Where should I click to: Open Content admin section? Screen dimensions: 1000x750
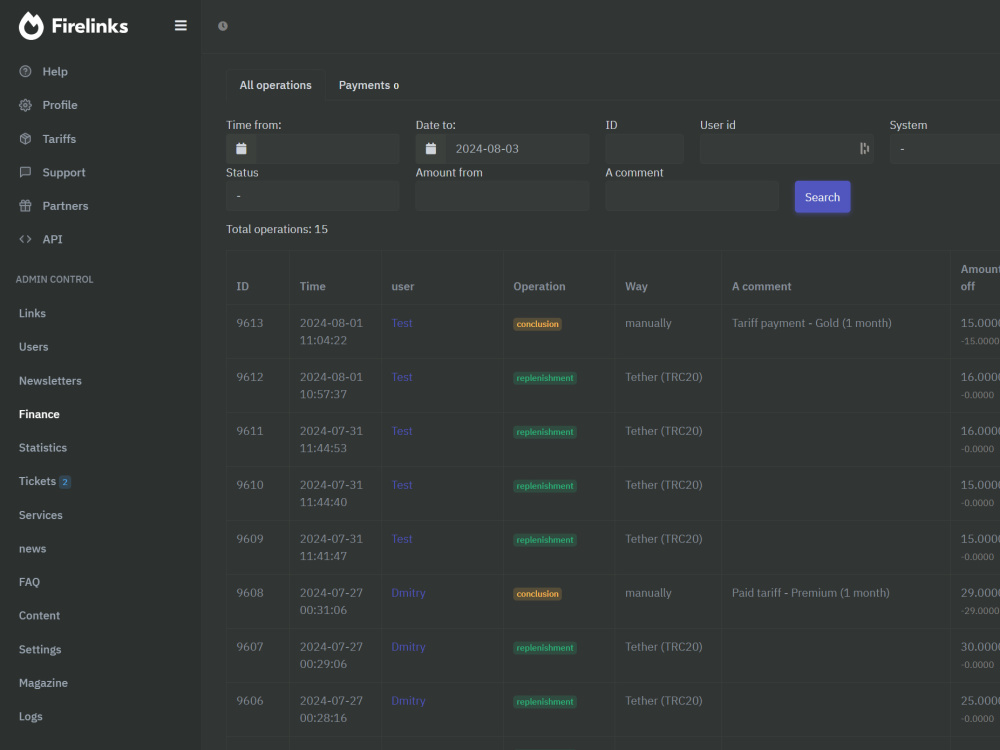click(x=40, y=615)
